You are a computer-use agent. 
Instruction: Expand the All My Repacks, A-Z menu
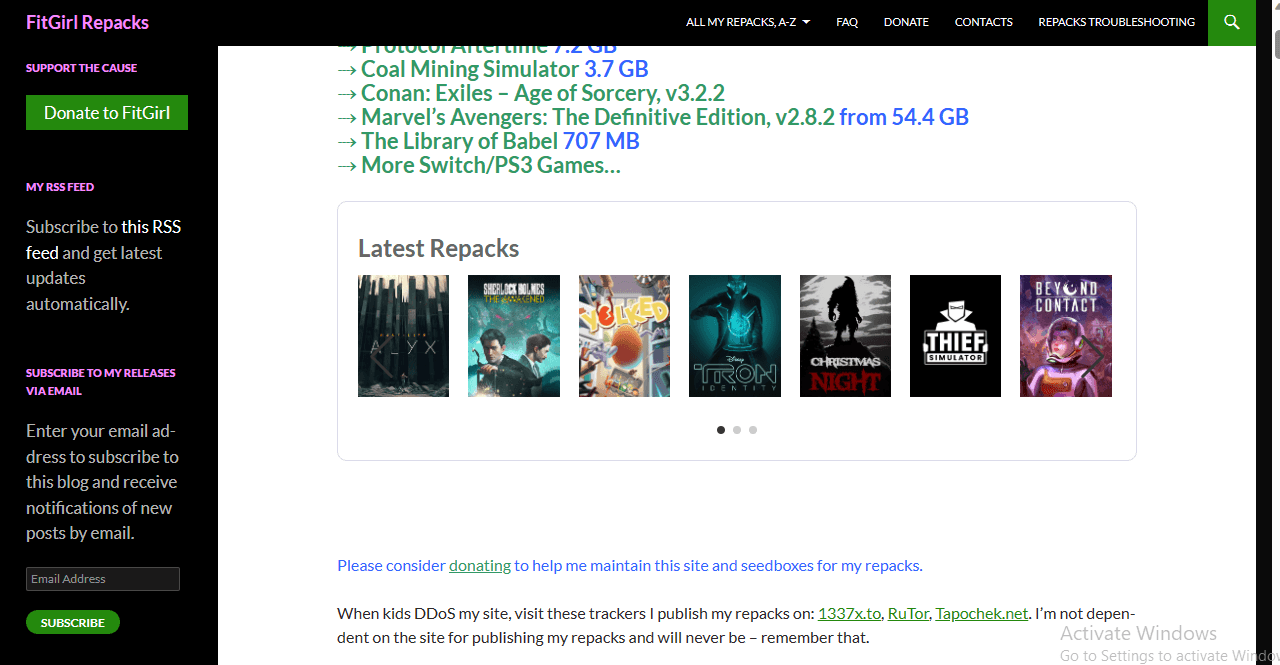tap(748, 22)
